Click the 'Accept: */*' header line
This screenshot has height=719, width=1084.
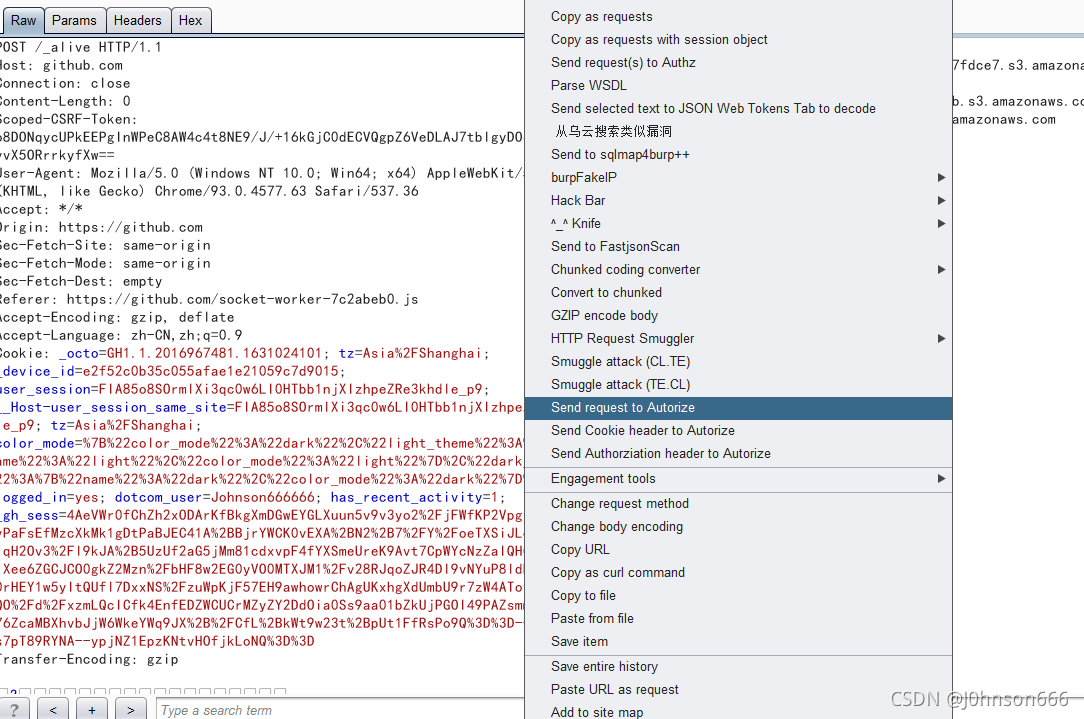pyautogui.click(x=41, y=209)
